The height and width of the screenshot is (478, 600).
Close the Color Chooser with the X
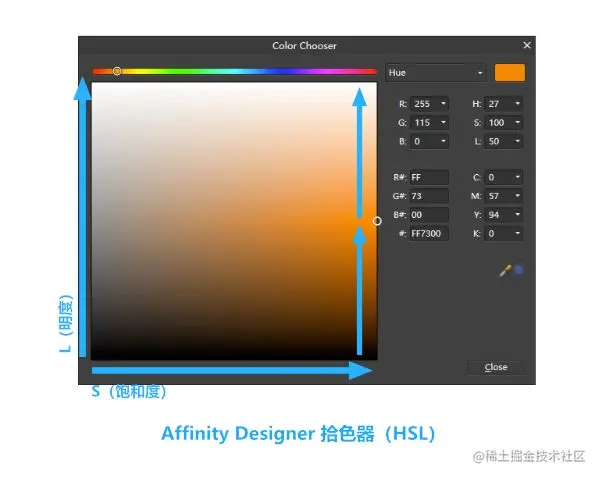527,46
